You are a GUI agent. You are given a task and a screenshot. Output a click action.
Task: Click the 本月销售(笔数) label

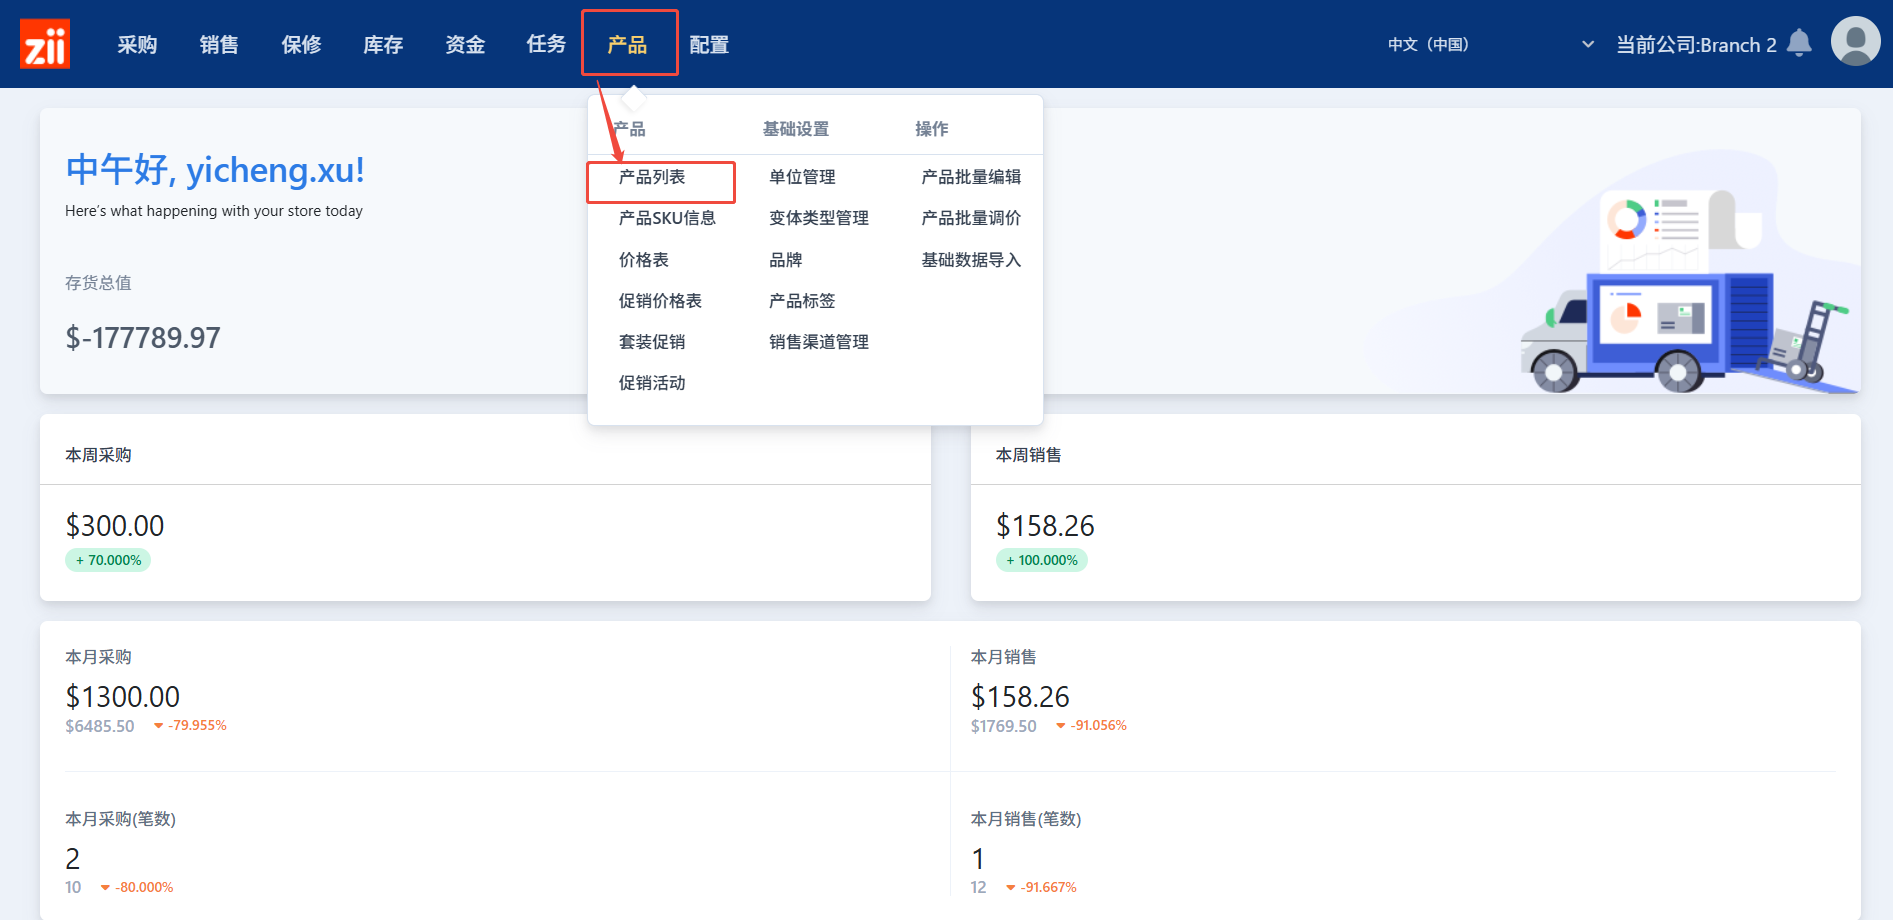[1026, 819]
